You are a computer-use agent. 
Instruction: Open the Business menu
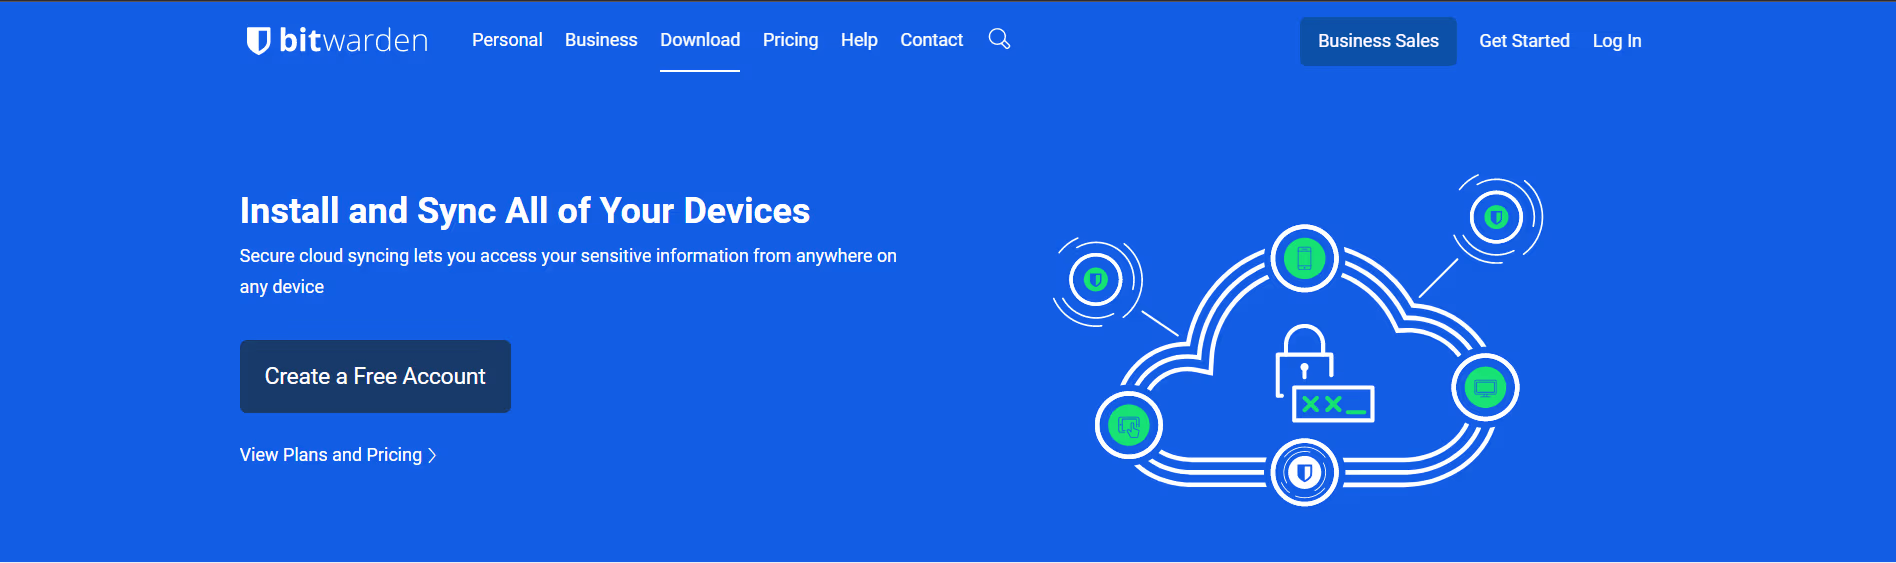coord(601,40)
